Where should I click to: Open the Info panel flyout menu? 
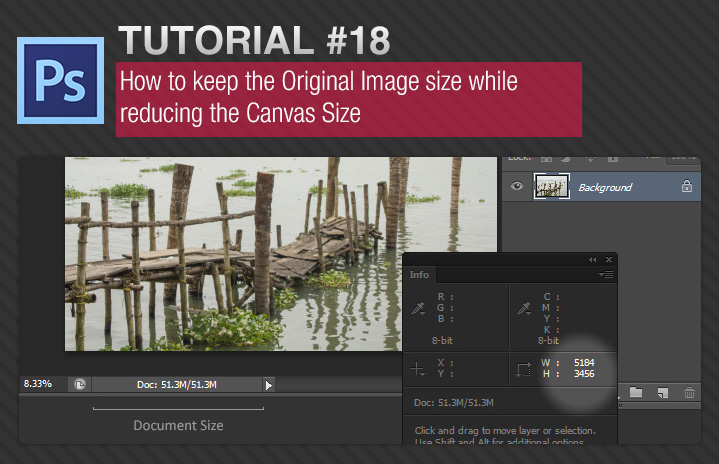(x=606, y=275)
